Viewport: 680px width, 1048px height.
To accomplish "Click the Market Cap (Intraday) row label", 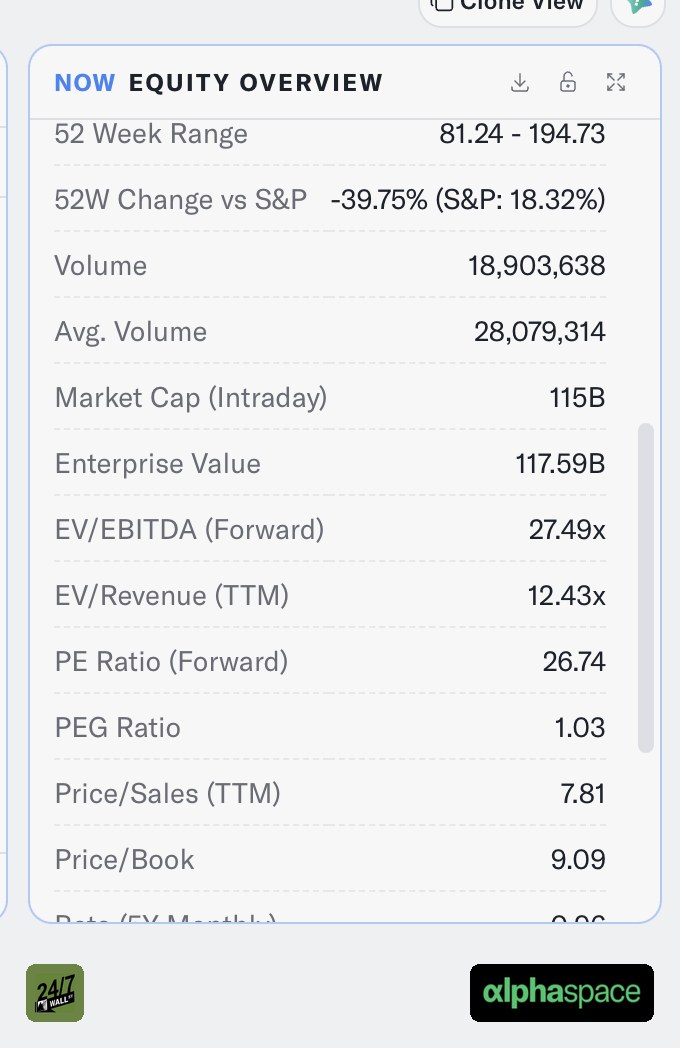I will 191,398.
